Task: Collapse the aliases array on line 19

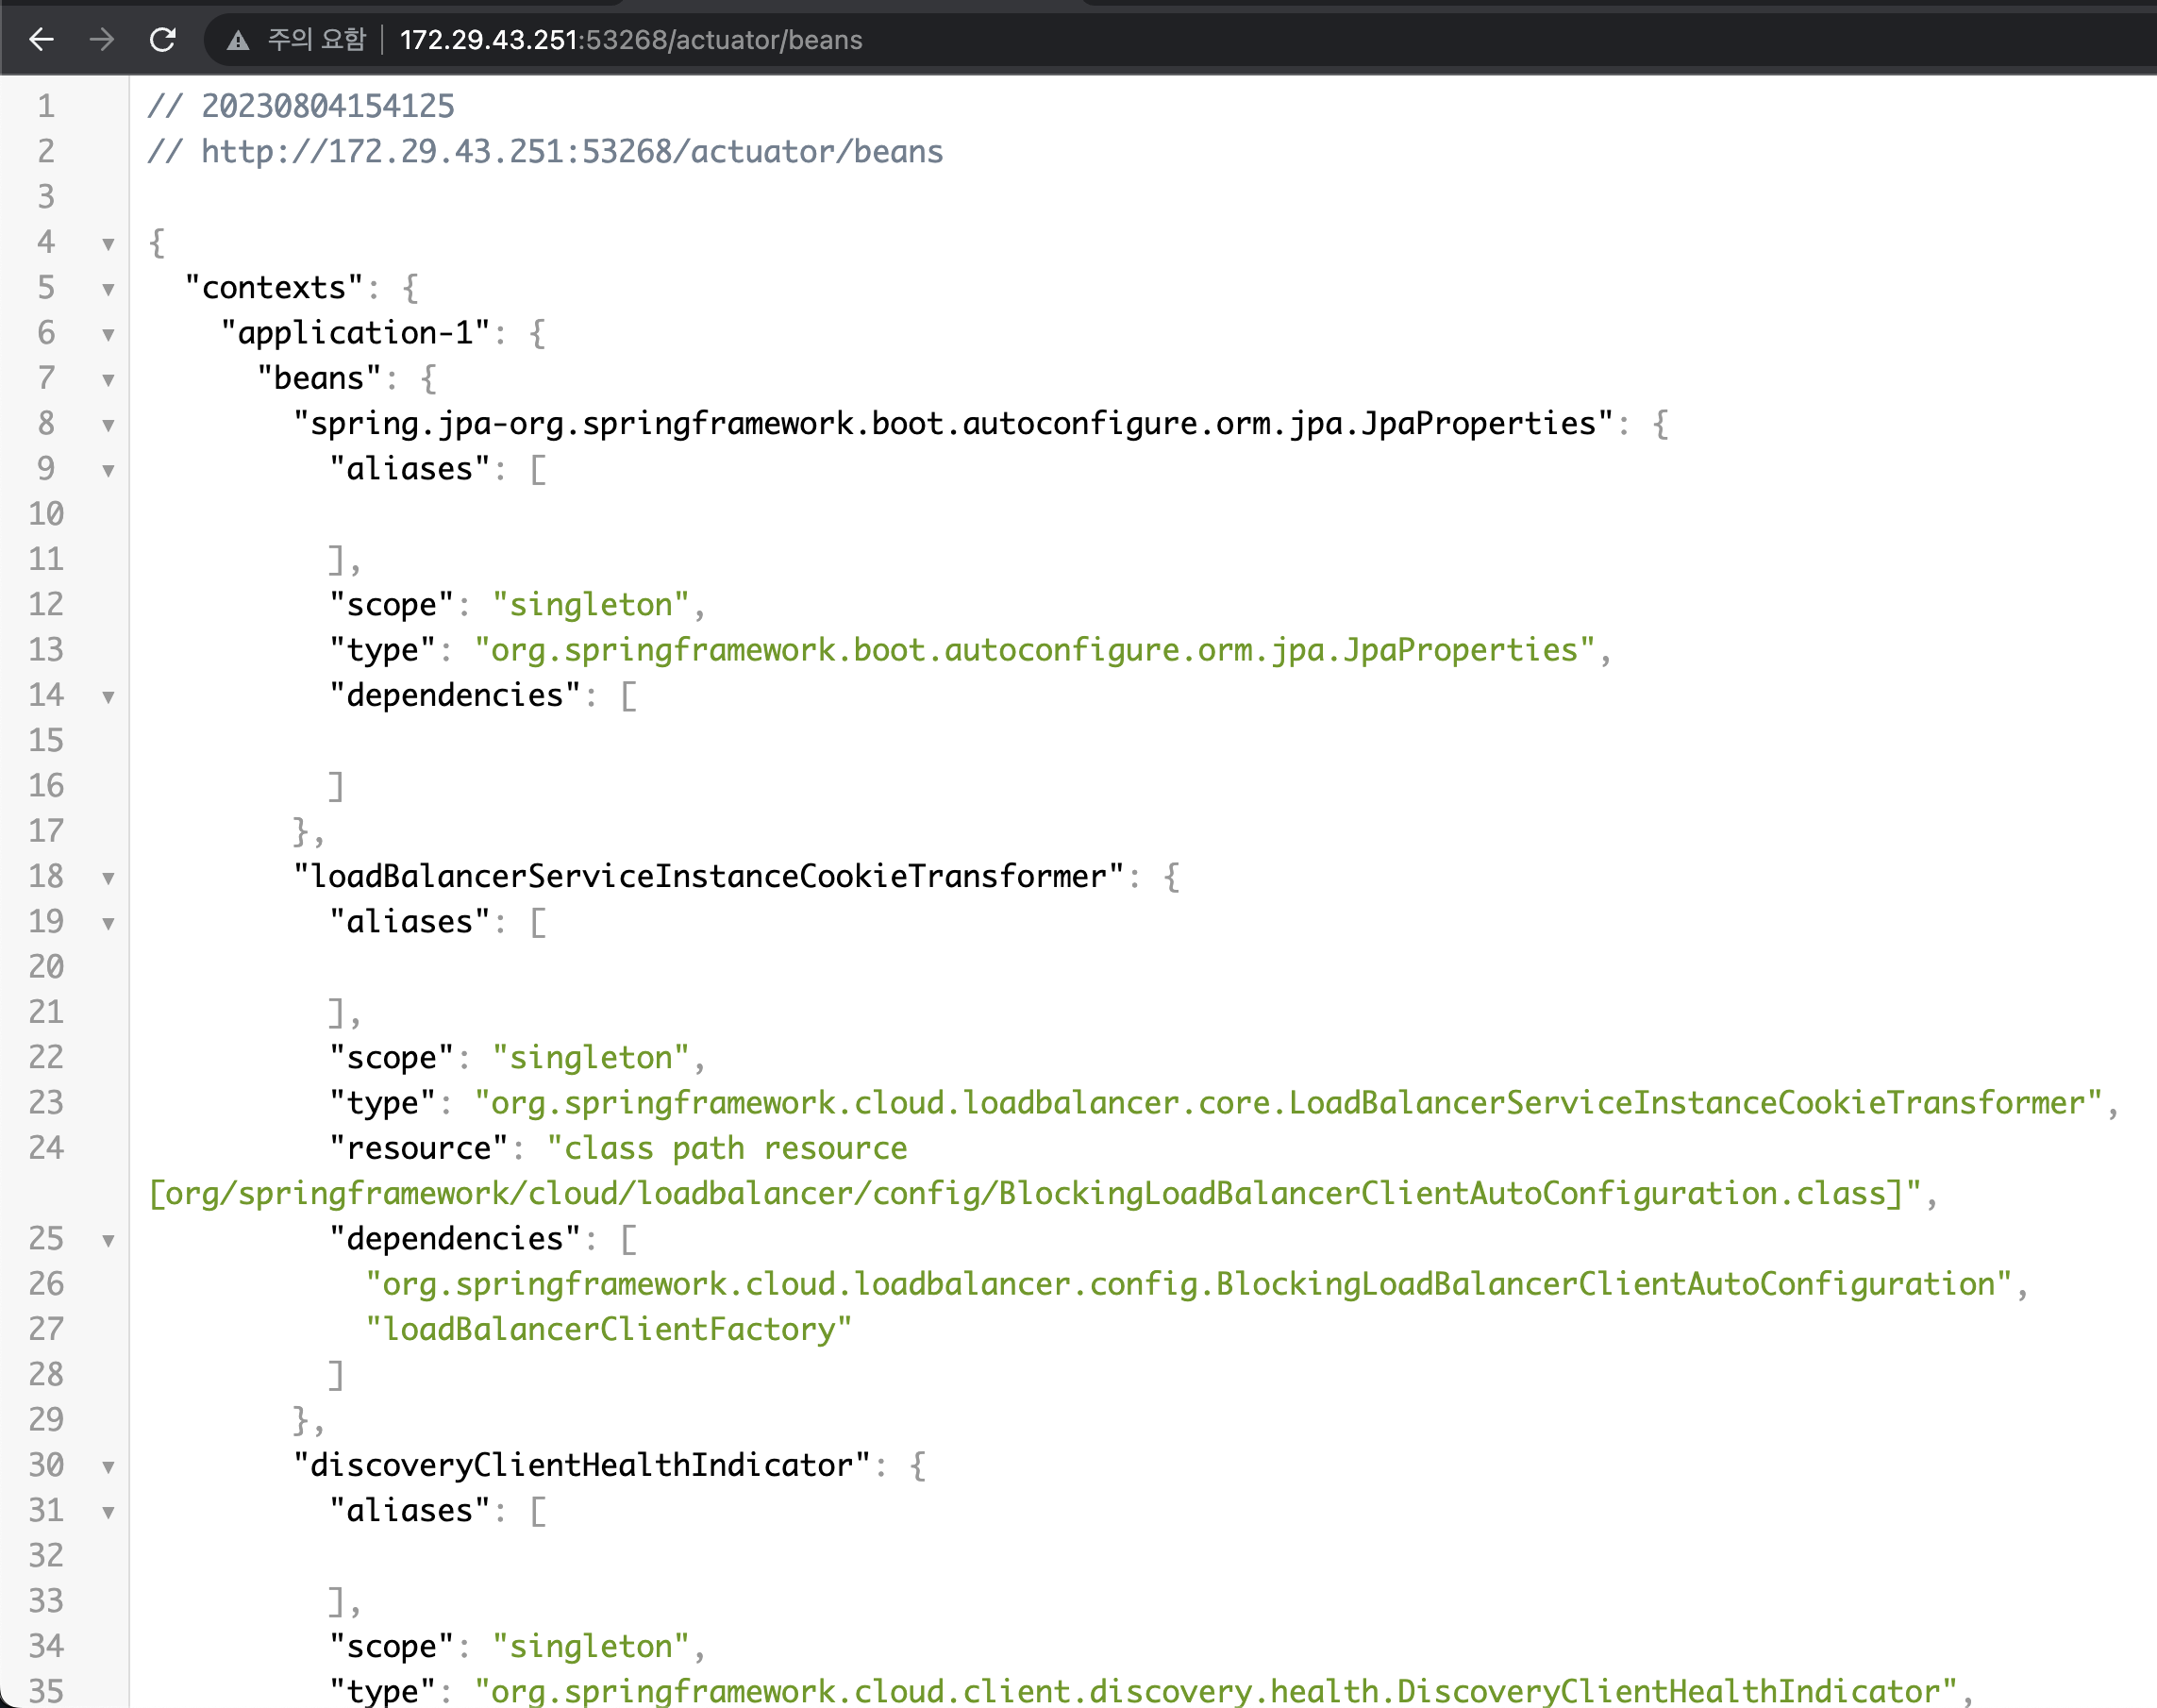Action: (x=108, y=923)
